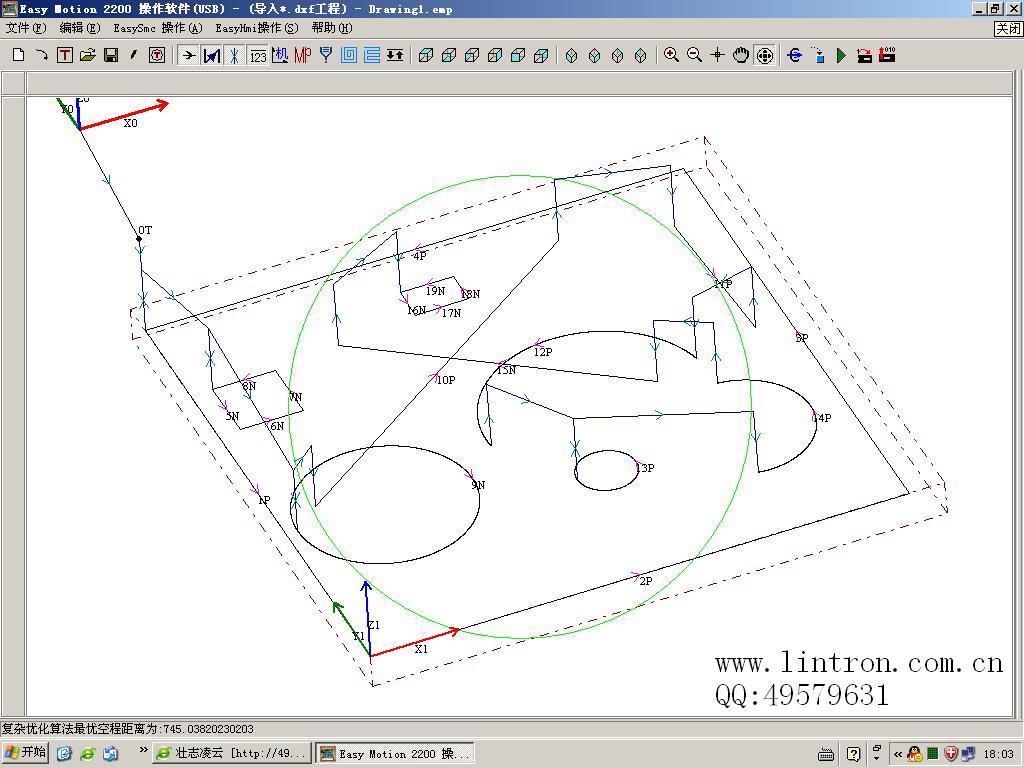
Task: Toggle the direction arrow display button
Action: pyautogui.click(x=188, y=55)
